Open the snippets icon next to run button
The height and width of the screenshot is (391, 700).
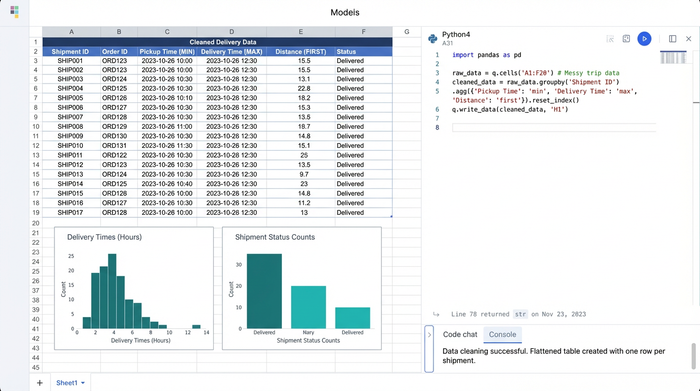point(626,39)
